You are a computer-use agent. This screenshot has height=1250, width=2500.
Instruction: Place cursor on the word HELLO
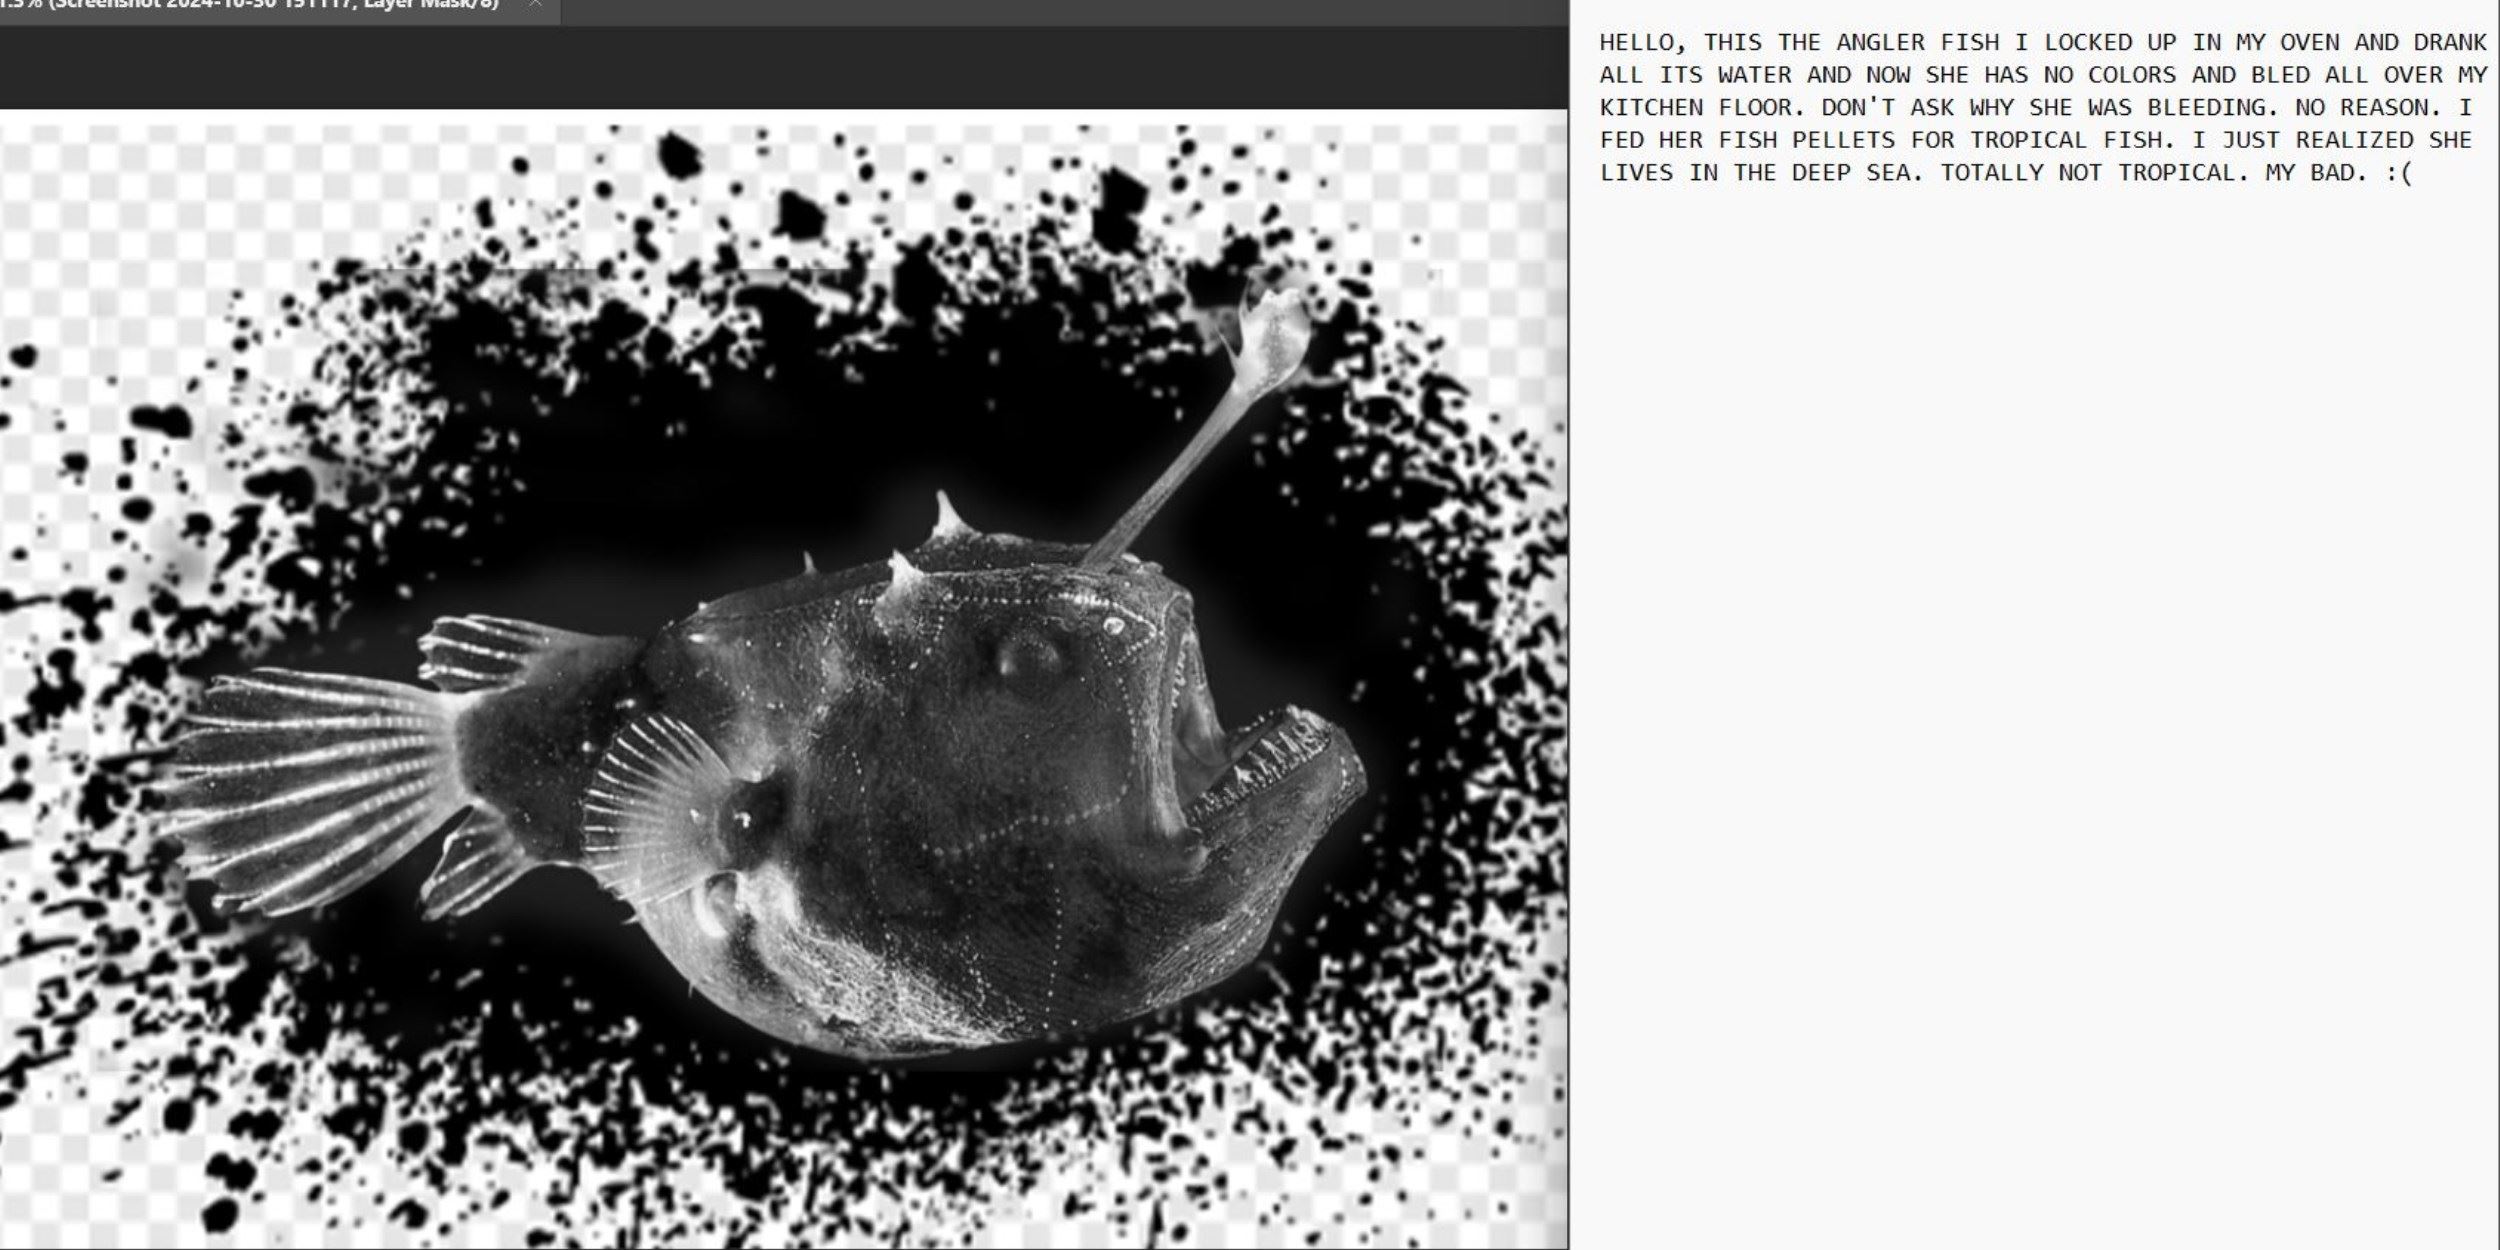click(x=1636, y=43)
